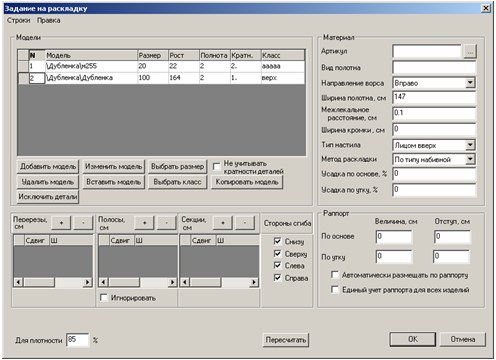Click minus button for Перерезы
The width and height of the screenshot is (496, 360).
83,223
